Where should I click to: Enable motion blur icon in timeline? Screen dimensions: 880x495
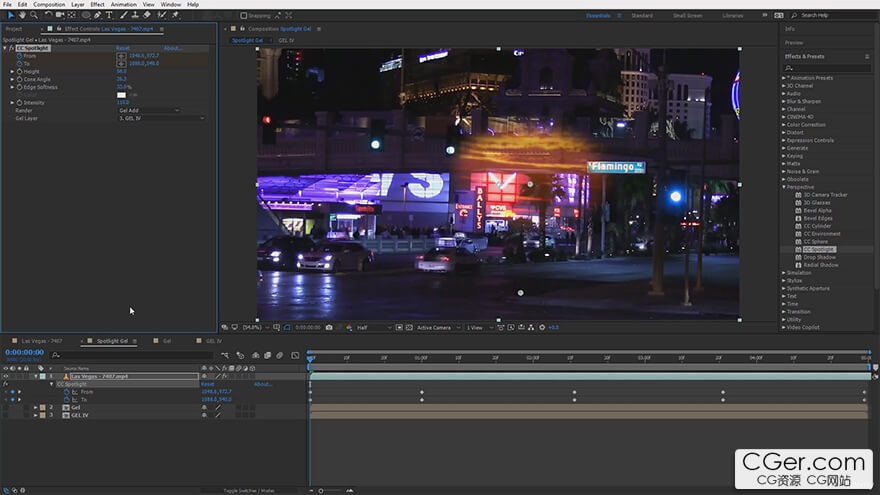pos(280,355)
